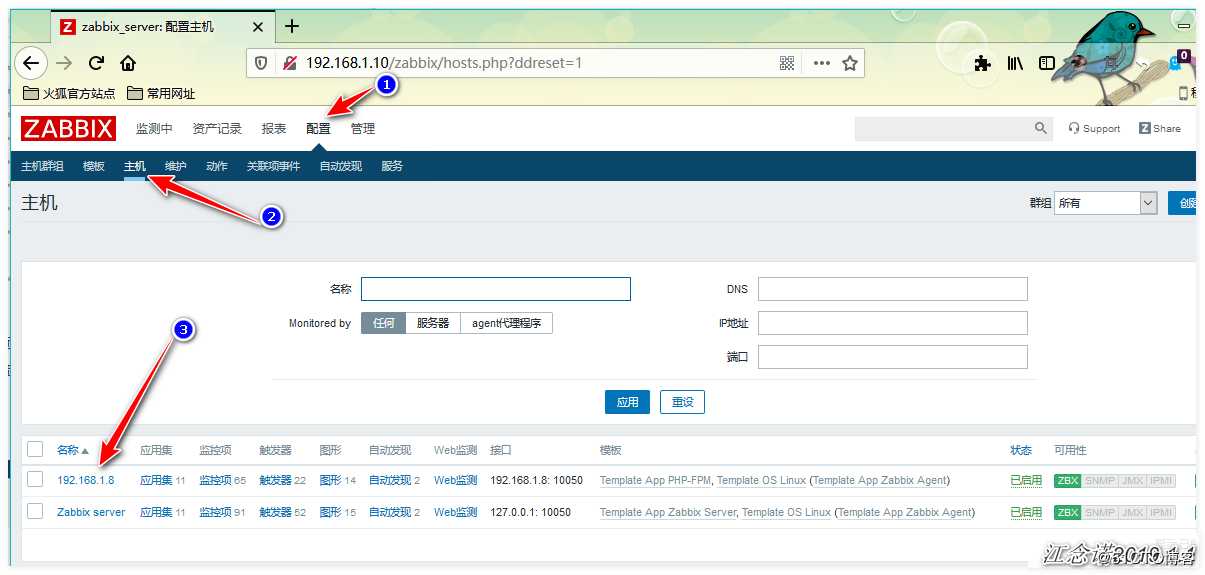Click the 应用 filter button
This screenshot has width=1205, height=575.
click(627, 402)
